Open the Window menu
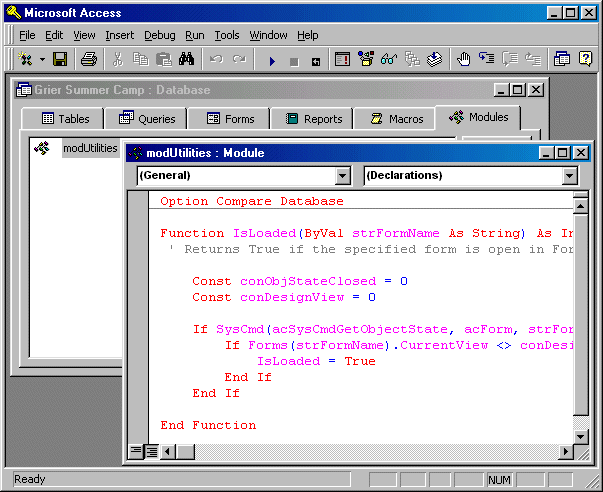This screenshot has height=492, width=603. point(268,35)
